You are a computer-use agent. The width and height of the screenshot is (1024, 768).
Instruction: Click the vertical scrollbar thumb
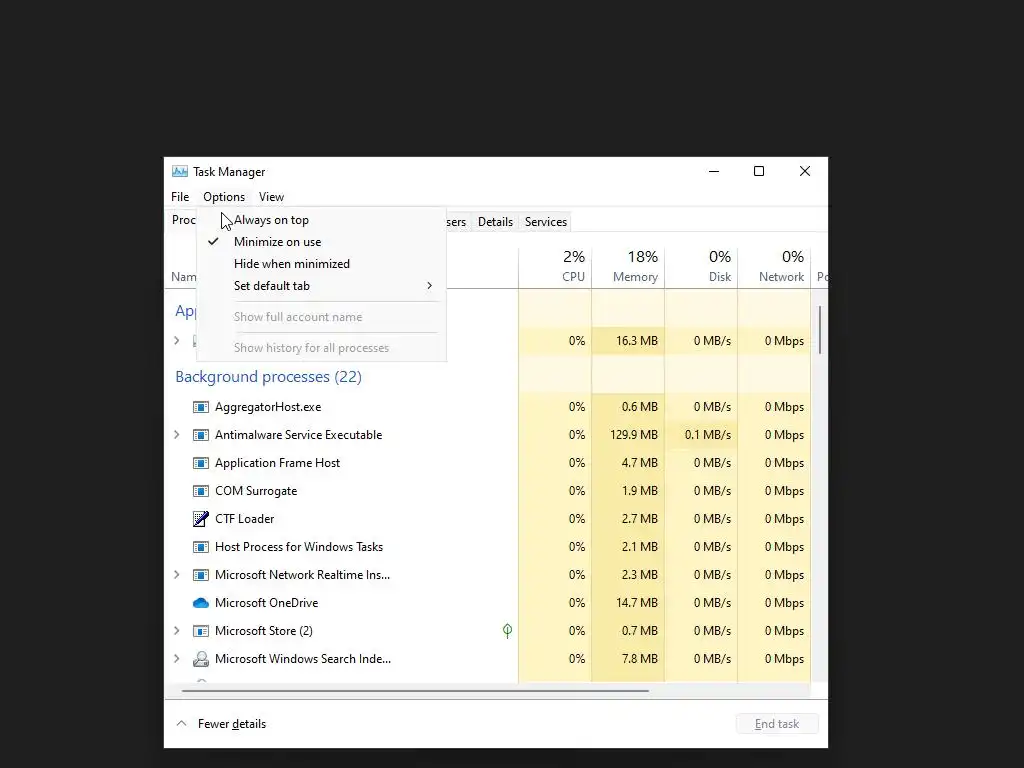[x=820, y=330]
